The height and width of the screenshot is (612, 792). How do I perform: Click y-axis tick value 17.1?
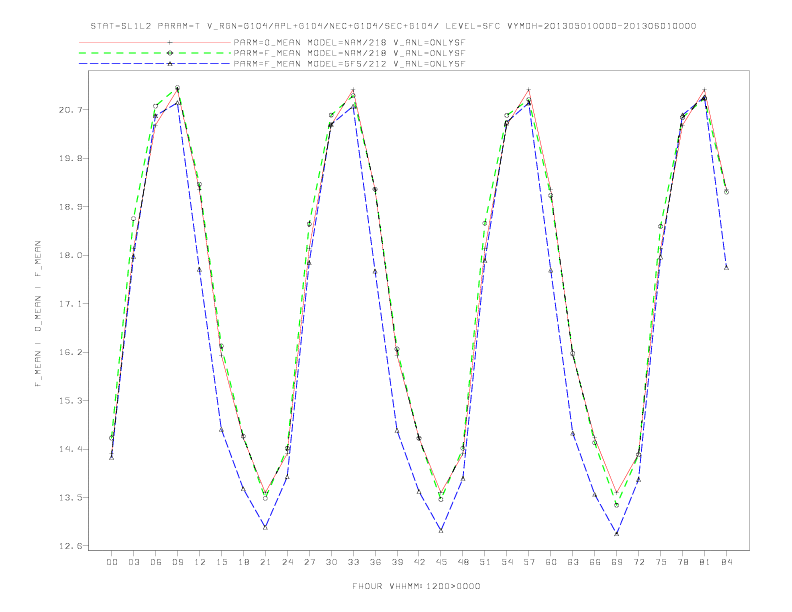(69, 303)
